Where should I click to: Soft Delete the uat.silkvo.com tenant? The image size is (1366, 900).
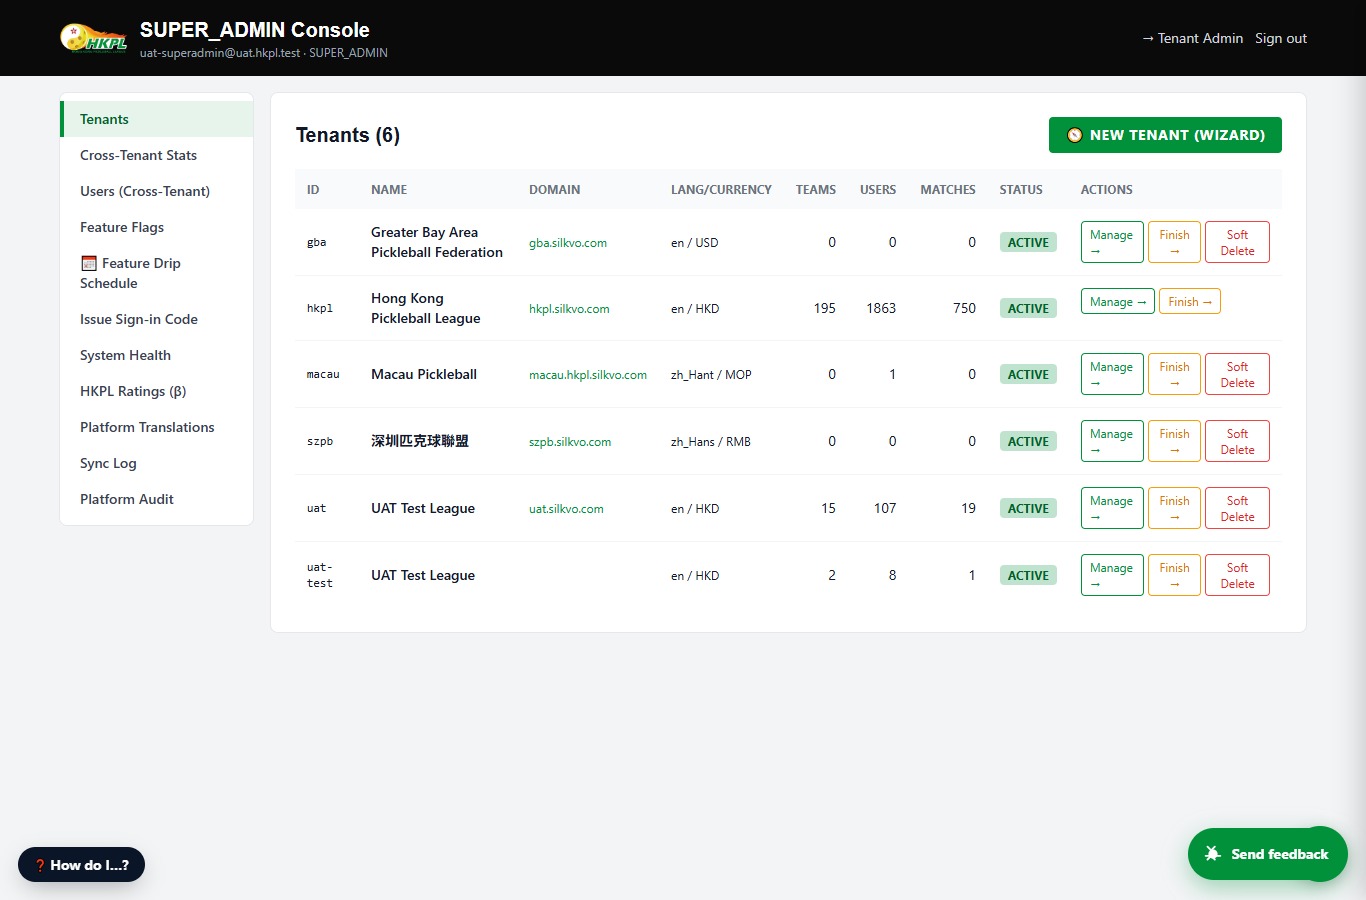(x=1237, y=508)
